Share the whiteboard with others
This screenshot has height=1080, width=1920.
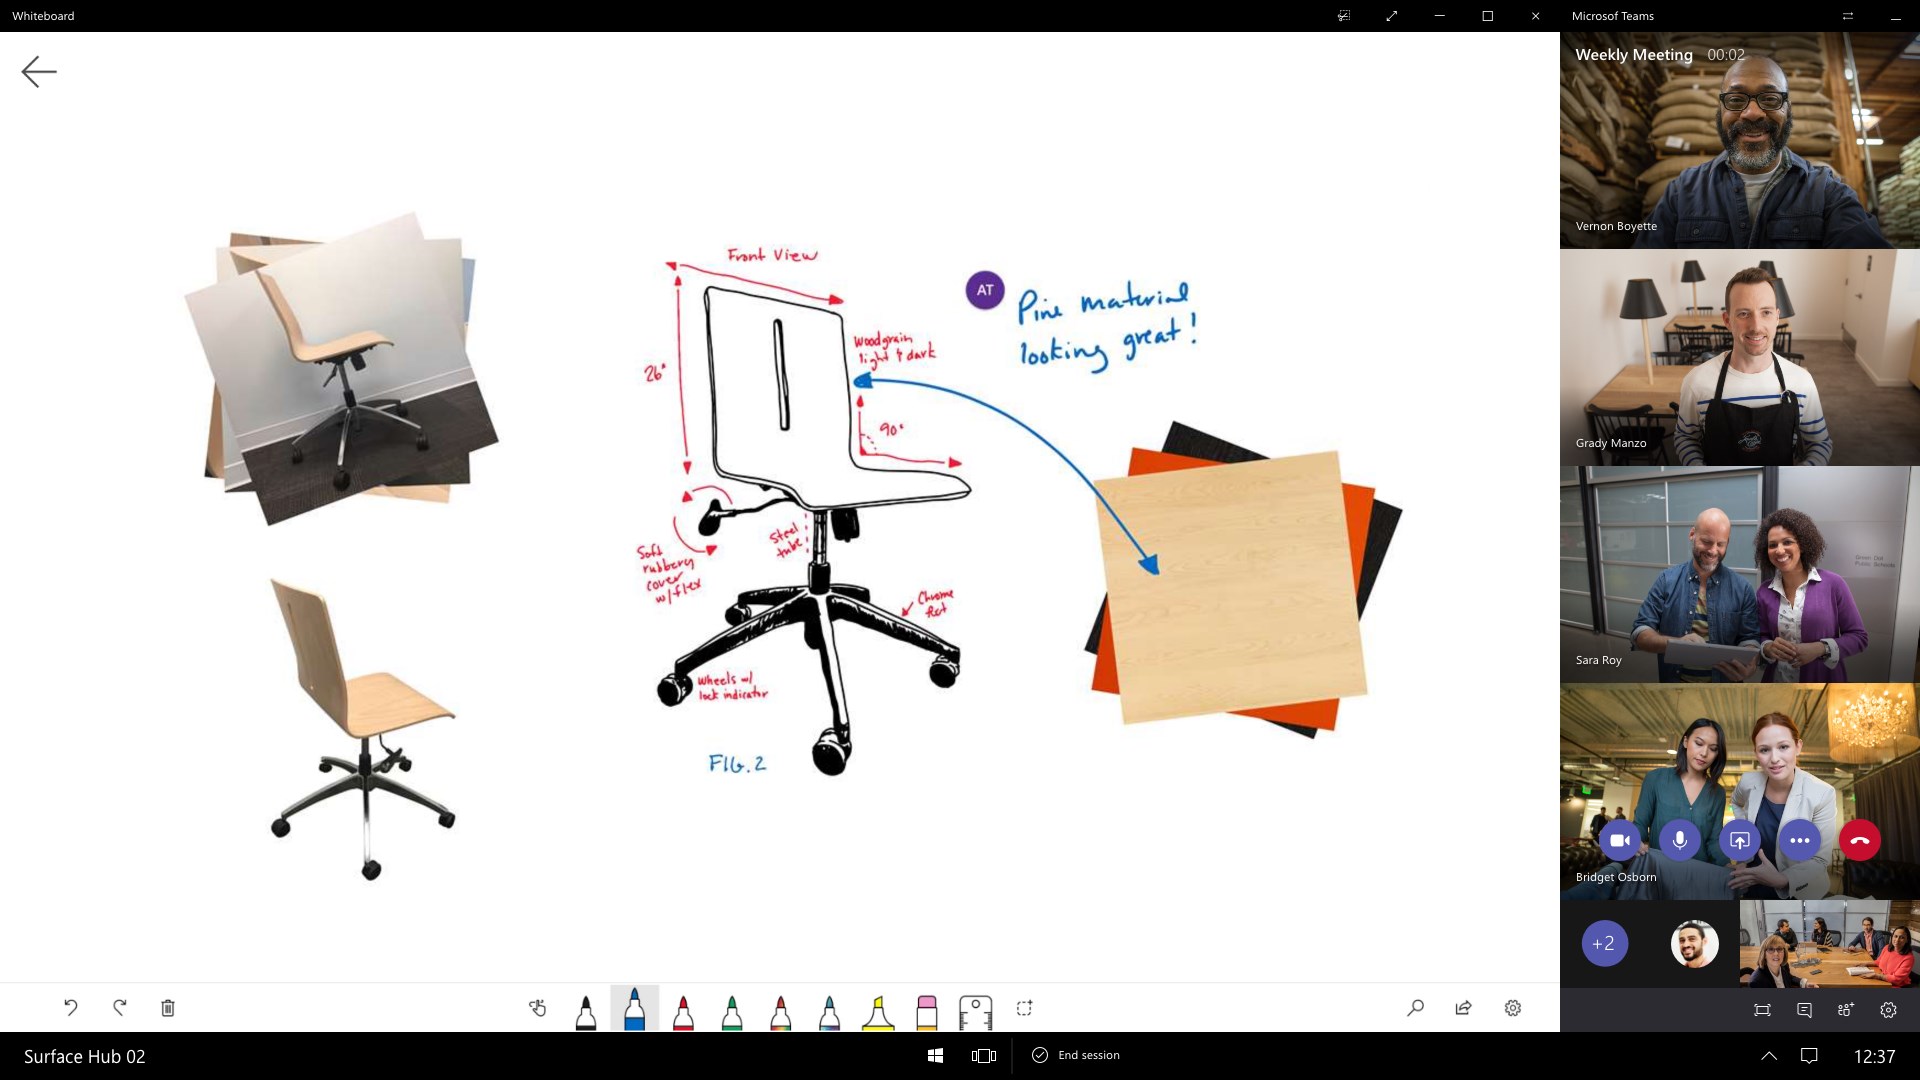[x=1462, y=1008]
